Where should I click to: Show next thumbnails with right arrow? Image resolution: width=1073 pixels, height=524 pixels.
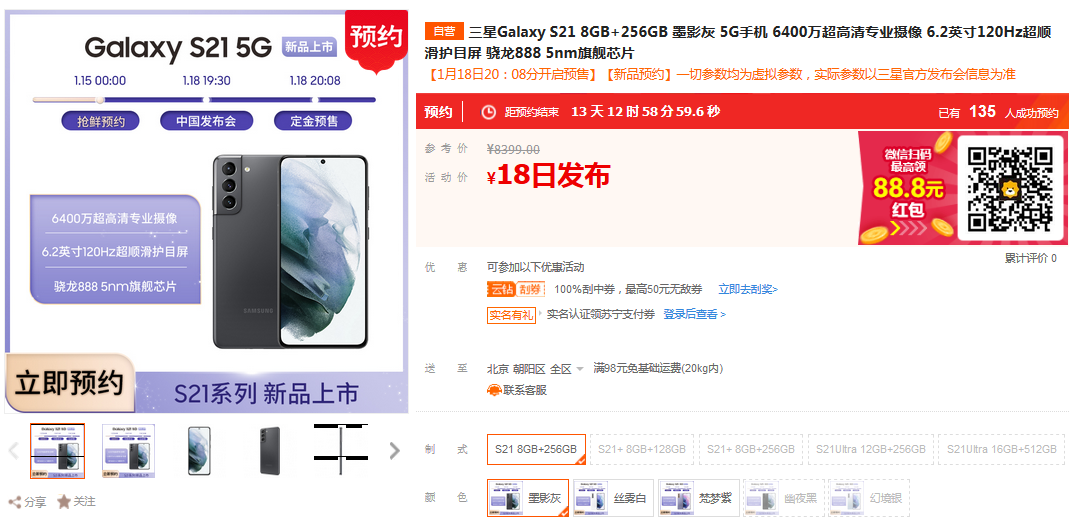[x=394, y=450]
